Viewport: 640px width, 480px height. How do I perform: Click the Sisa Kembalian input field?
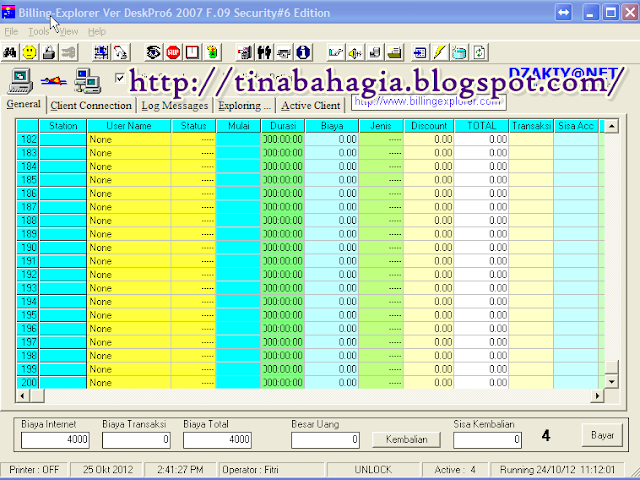pyautogui.click(x=487, y=440)
